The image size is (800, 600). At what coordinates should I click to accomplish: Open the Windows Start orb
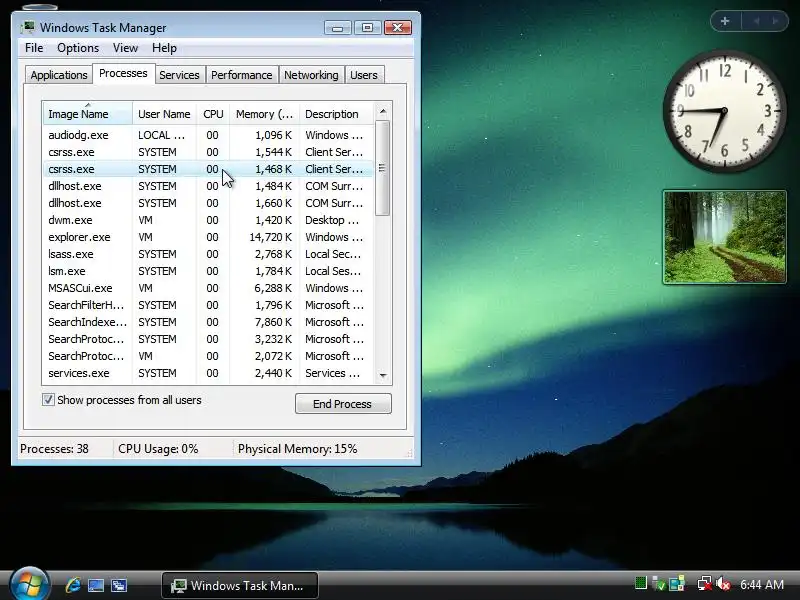(29, 585)
